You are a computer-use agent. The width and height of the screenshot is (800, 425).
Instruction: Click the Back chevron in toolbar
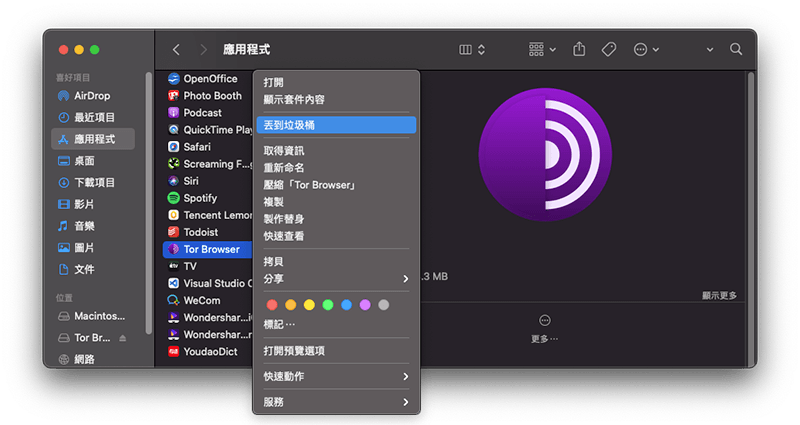tap(177, 49)
